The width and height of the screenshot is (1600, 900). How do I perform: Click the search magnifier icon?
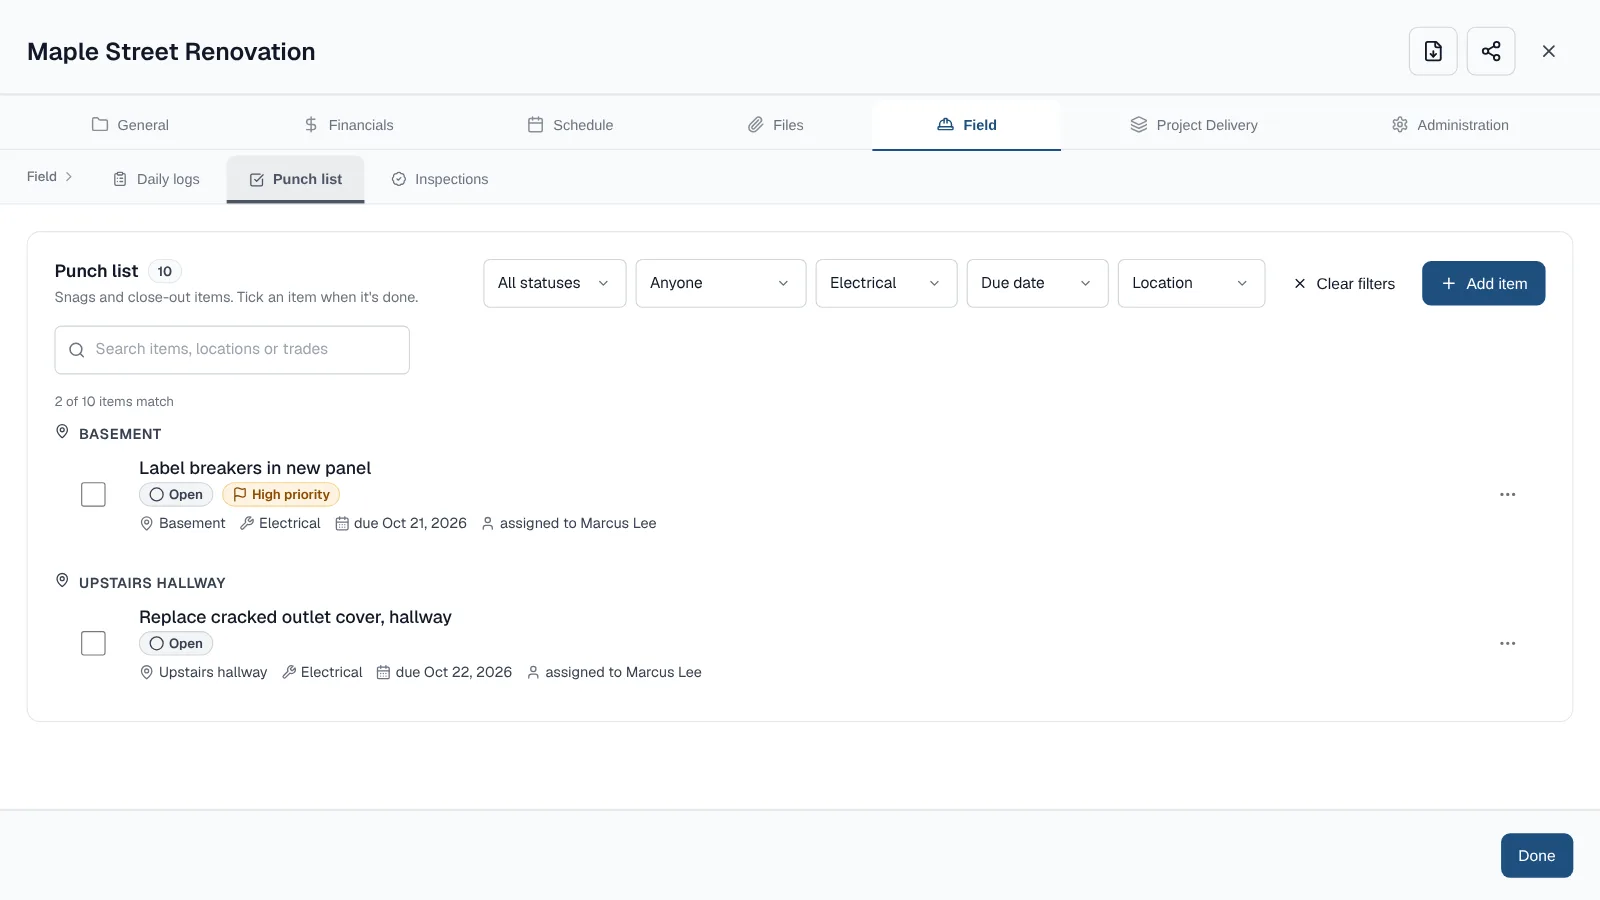point(76,350)
